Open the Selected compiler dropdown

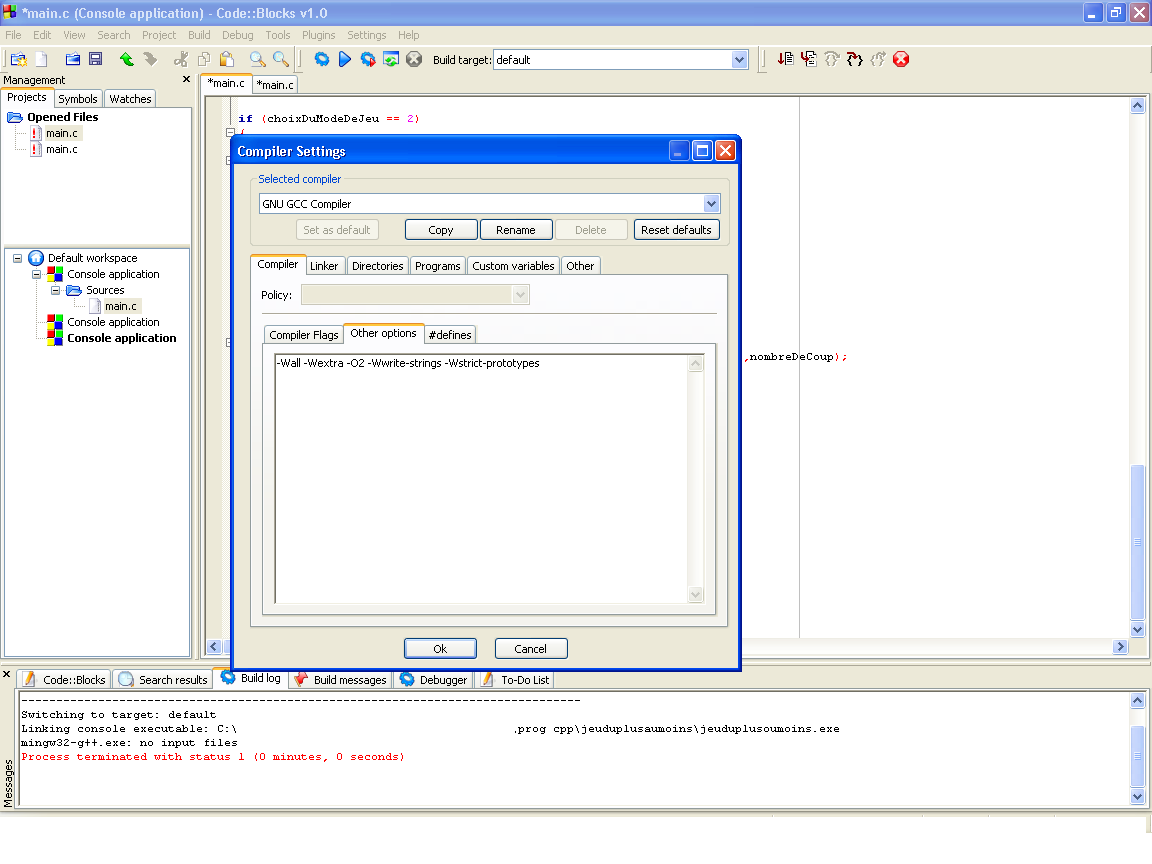point(711,203)
